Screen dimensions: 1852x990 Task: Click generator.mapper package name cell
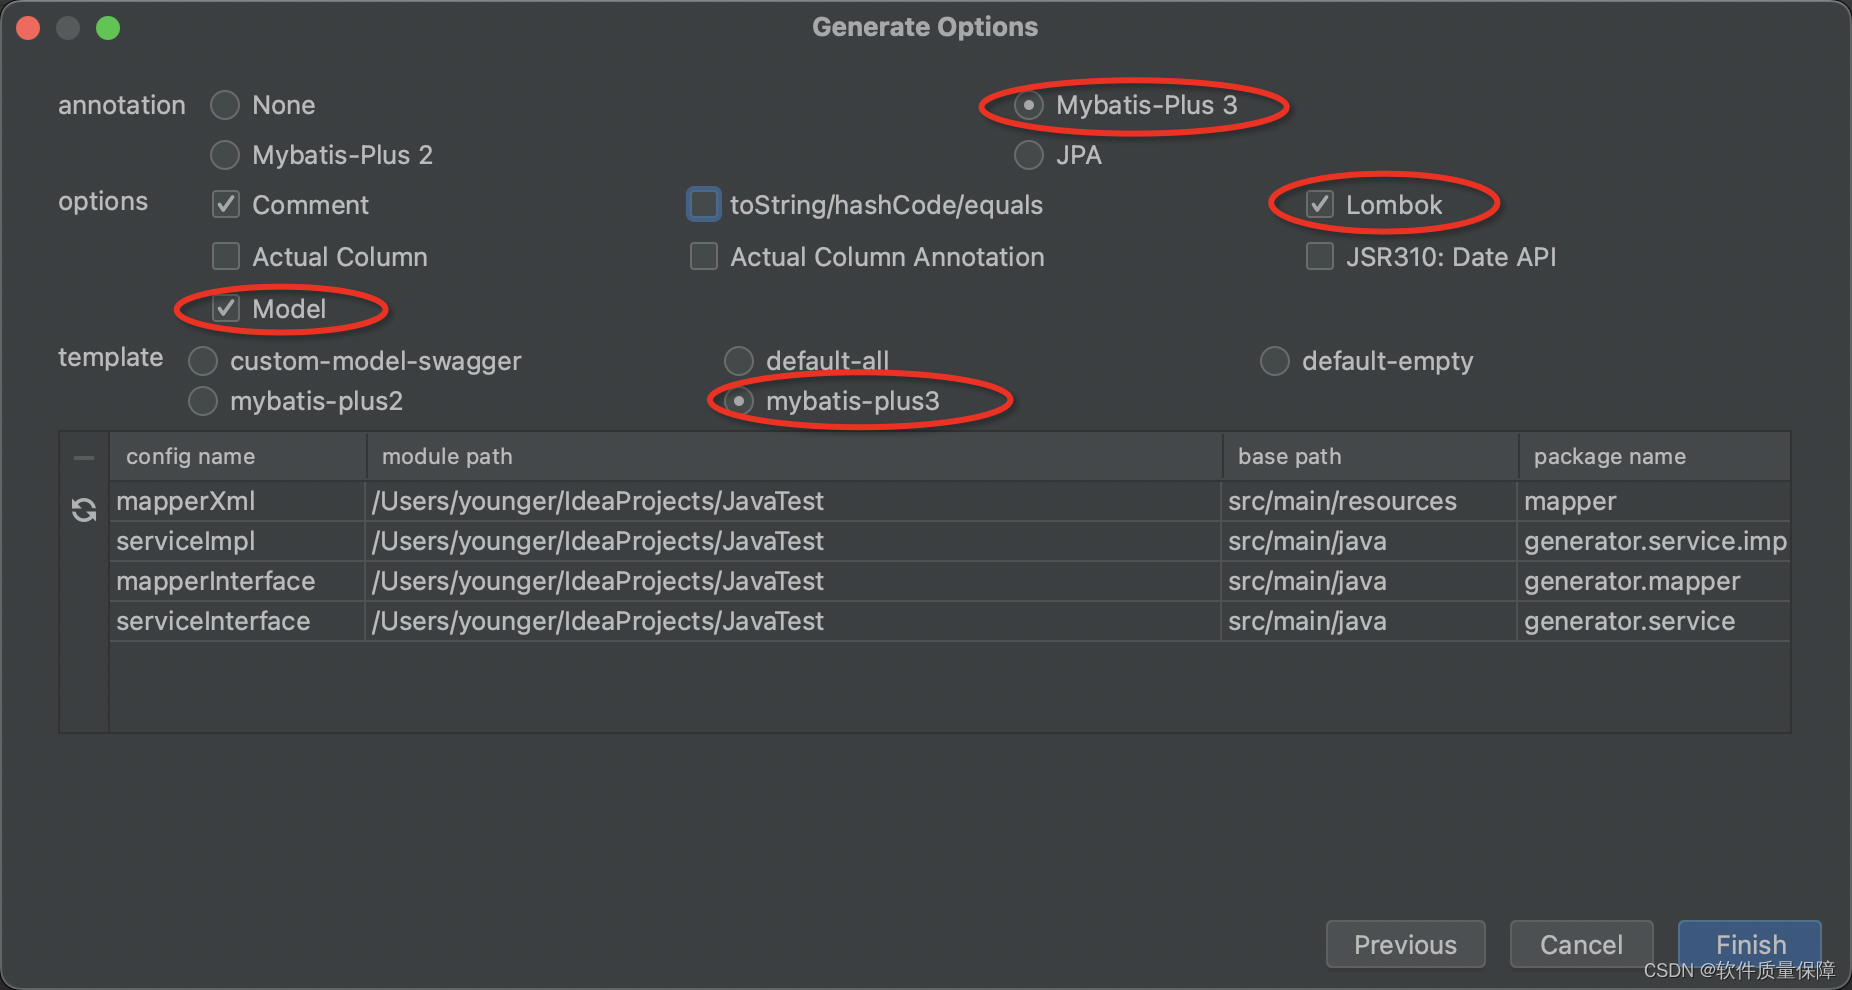(1654, 581)
